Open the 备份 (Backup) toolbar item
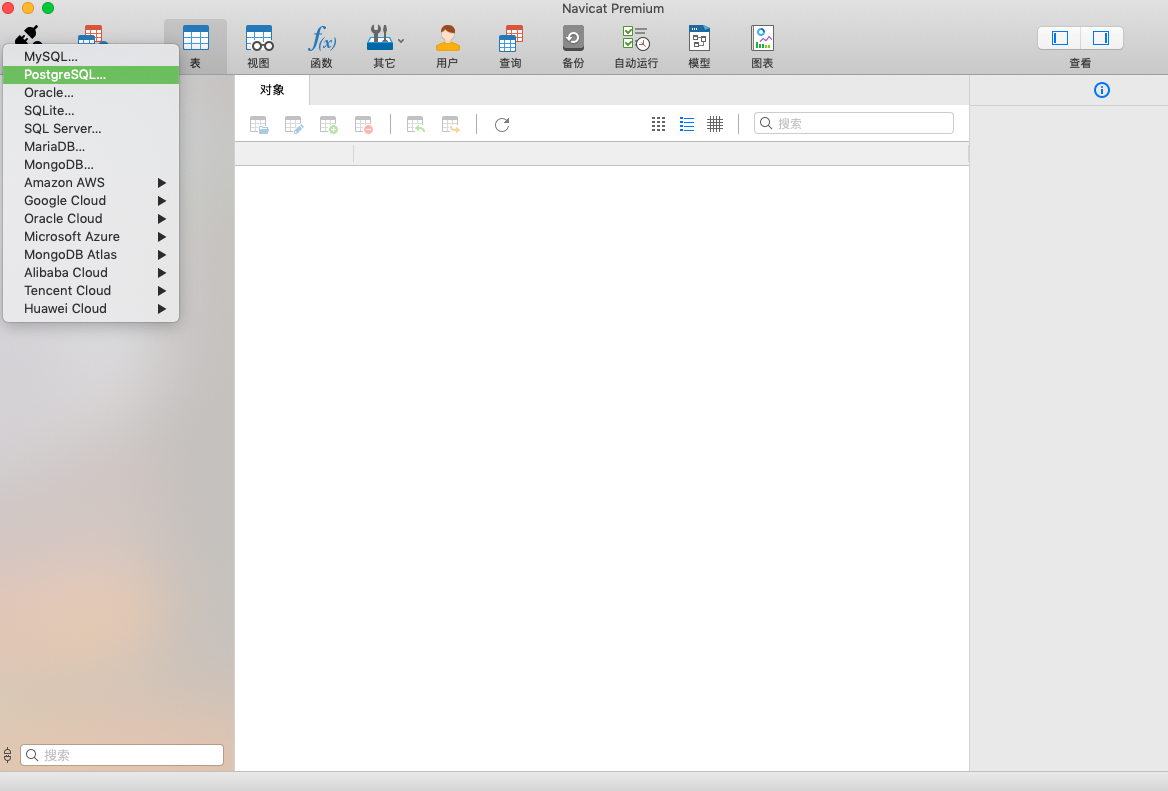Image resolution: width=1168 pixels, height=791 pixels. click(573, 46)
